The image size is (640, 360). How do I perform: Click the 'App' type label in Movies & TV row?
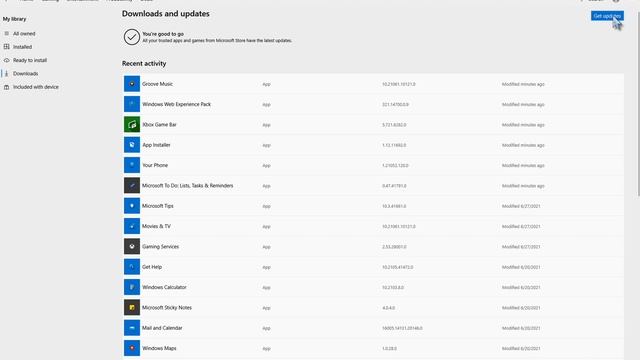pyautogui.click(x=266, y=227)
